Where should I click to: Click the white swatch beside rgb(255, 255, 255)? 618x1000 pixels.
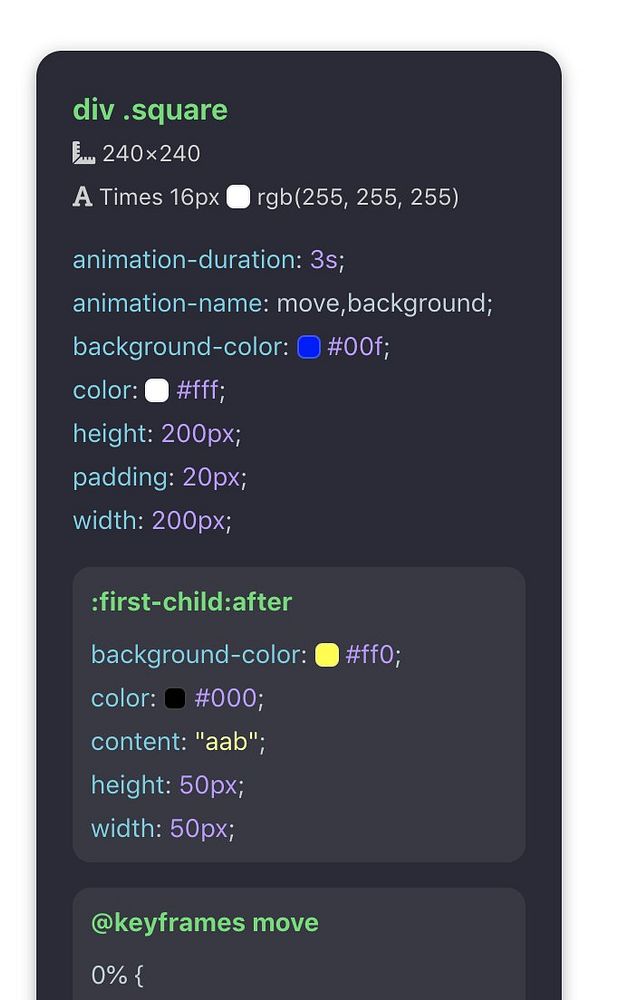(239, 197)
